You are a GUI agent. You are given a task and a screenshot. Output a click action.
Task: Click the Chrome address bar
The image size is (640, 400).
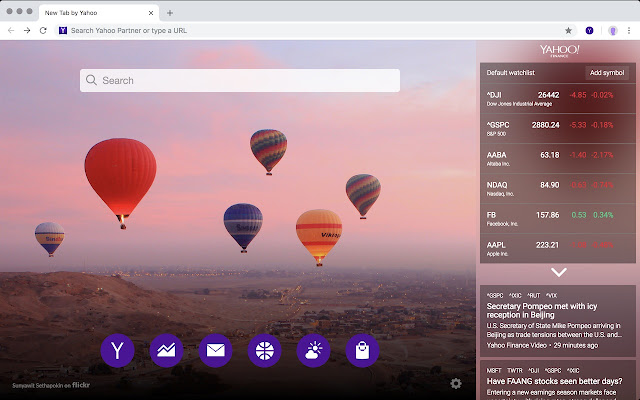pos(314,31)
